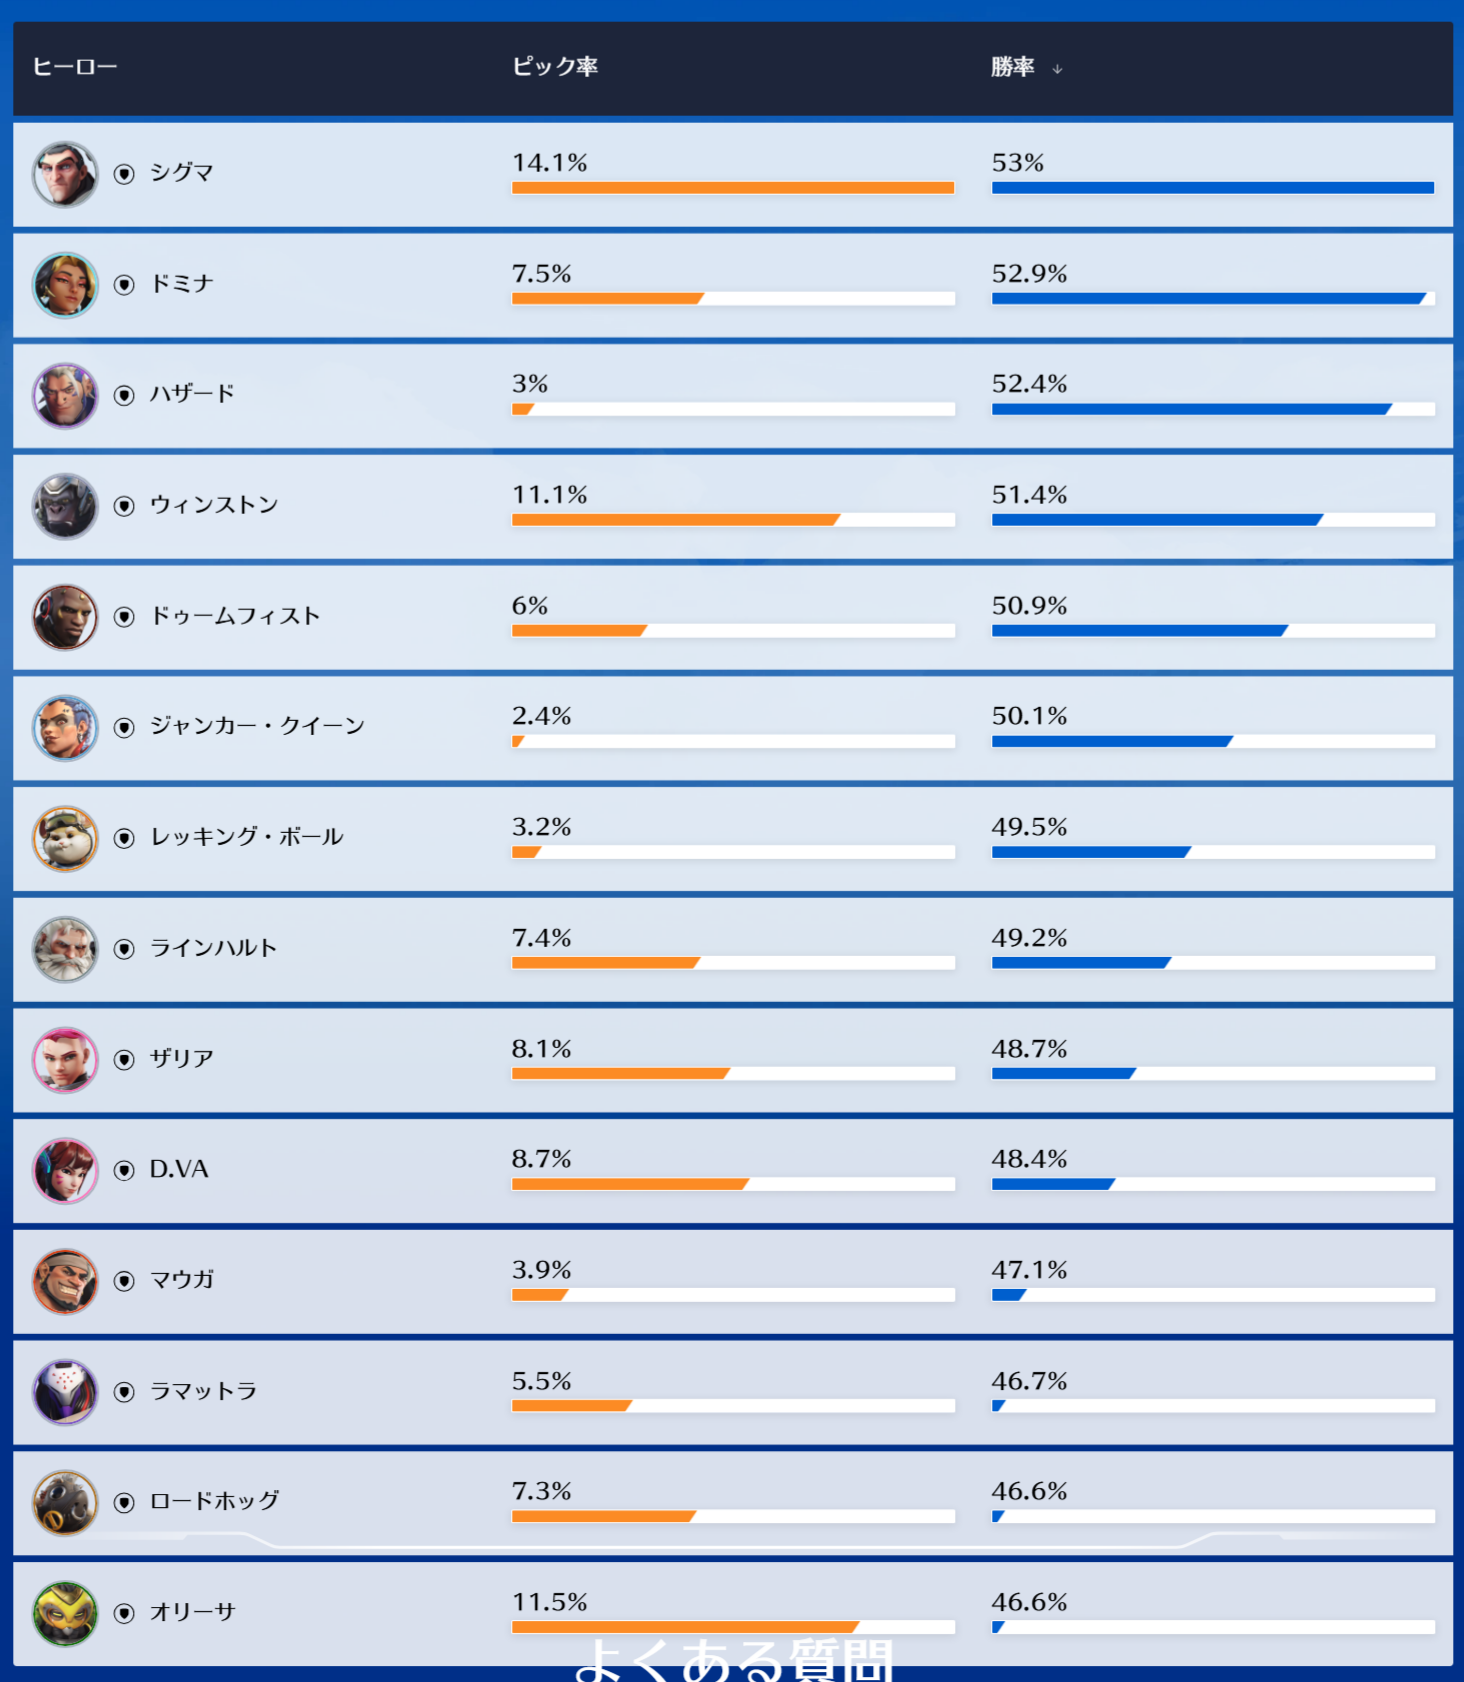Click the ラマットラ hero name

point(203,1391)
